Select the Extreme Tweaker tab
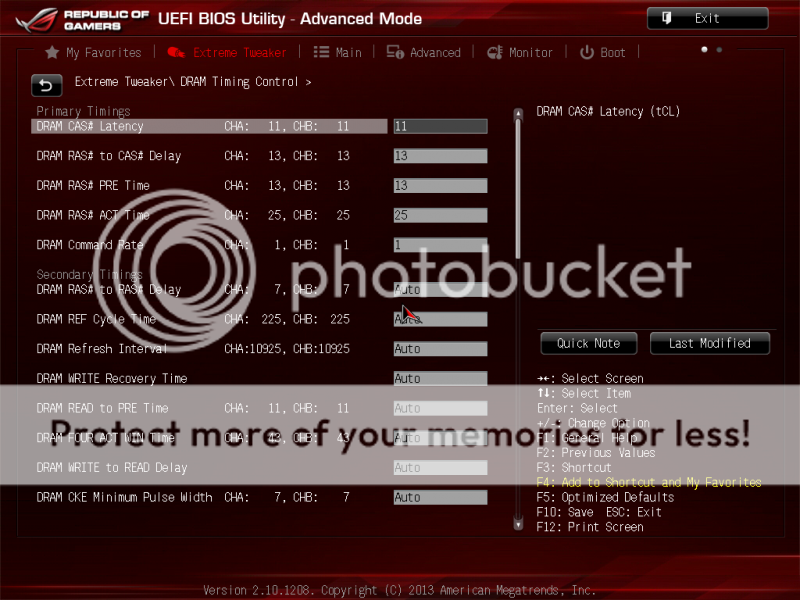Image resolution: width=800 pixels, height=600 pixels. tap(227, 52)
